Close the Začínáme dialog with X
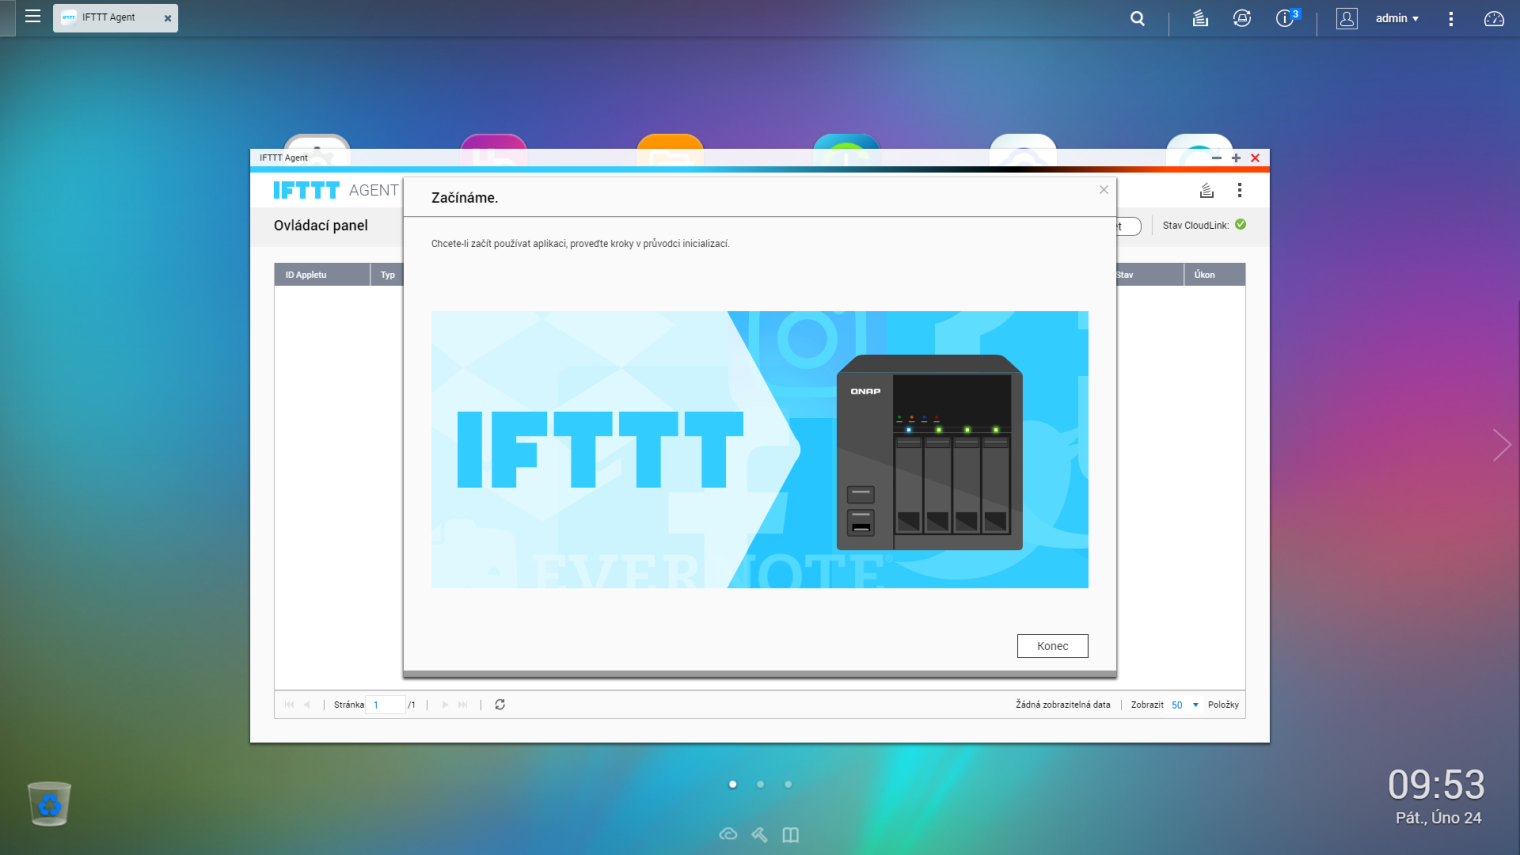Image resolution: width=1520 pixels, height=855 pixels. [1104, 190]
